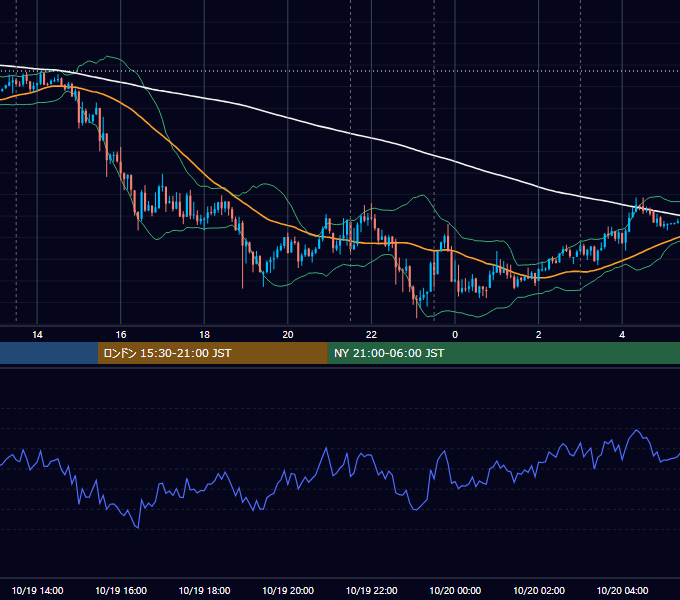This screenshot has height=600, width=680.
Task: Click the 10/19 18:00 date label
Action: pos(204,590)
